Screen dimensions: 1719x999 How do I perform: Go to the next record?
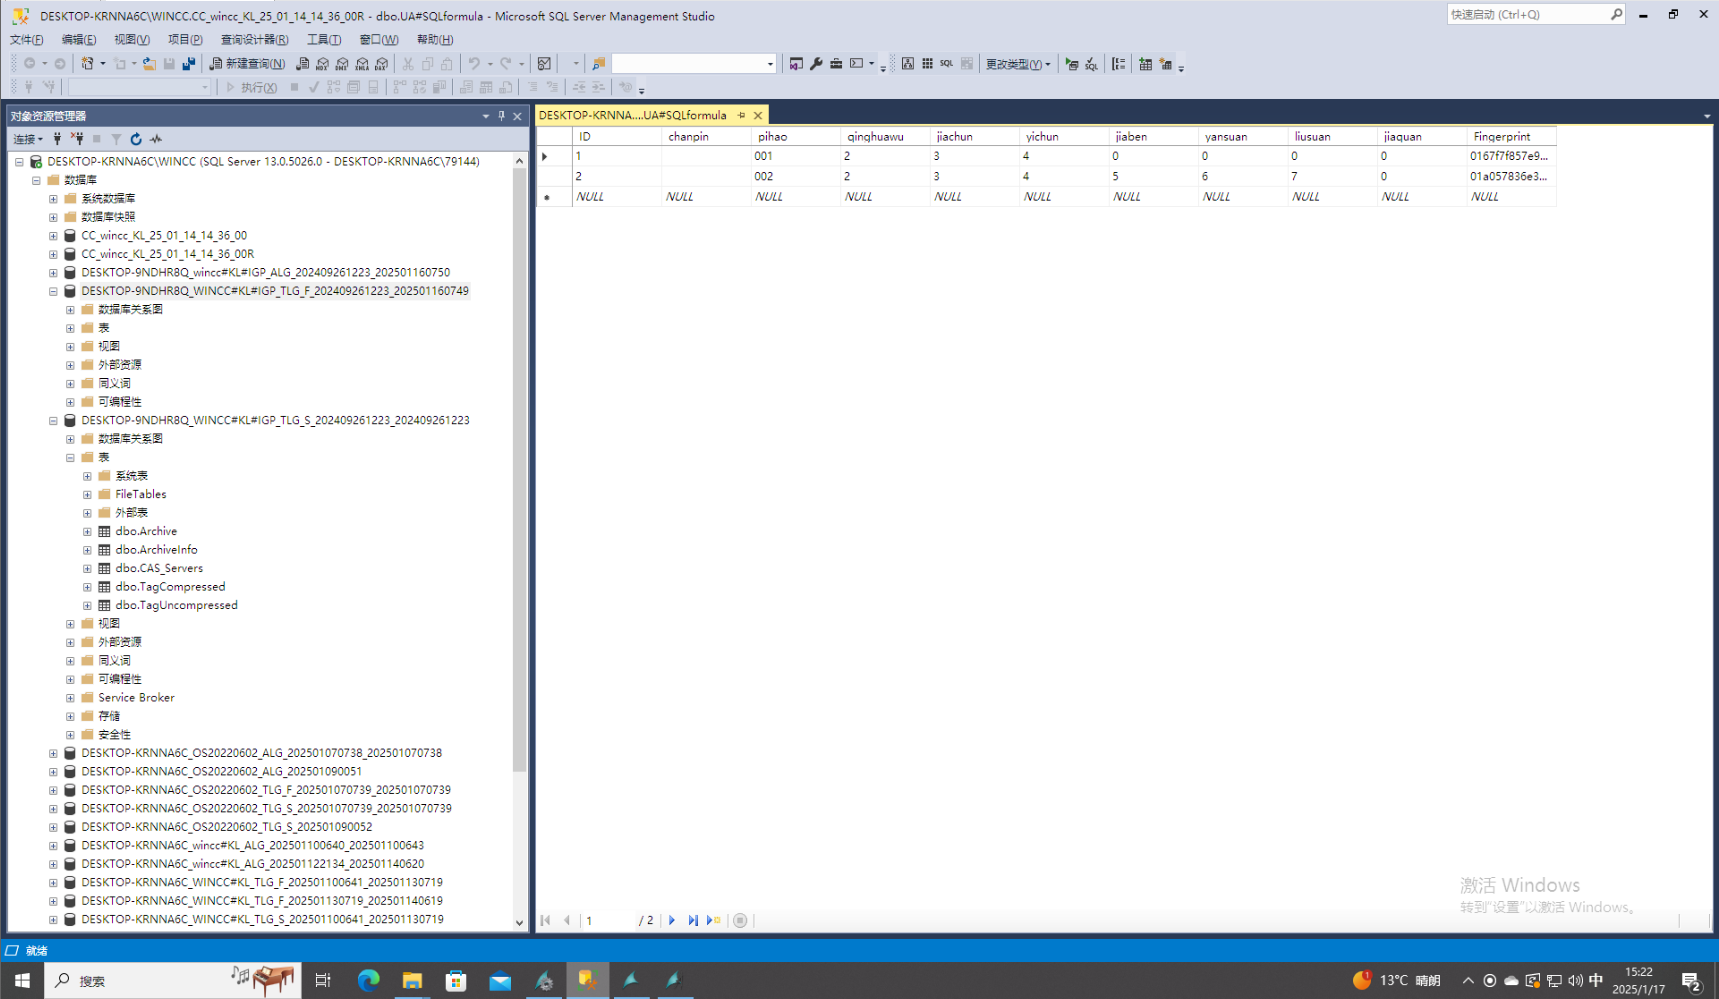[x=672, y=920]
